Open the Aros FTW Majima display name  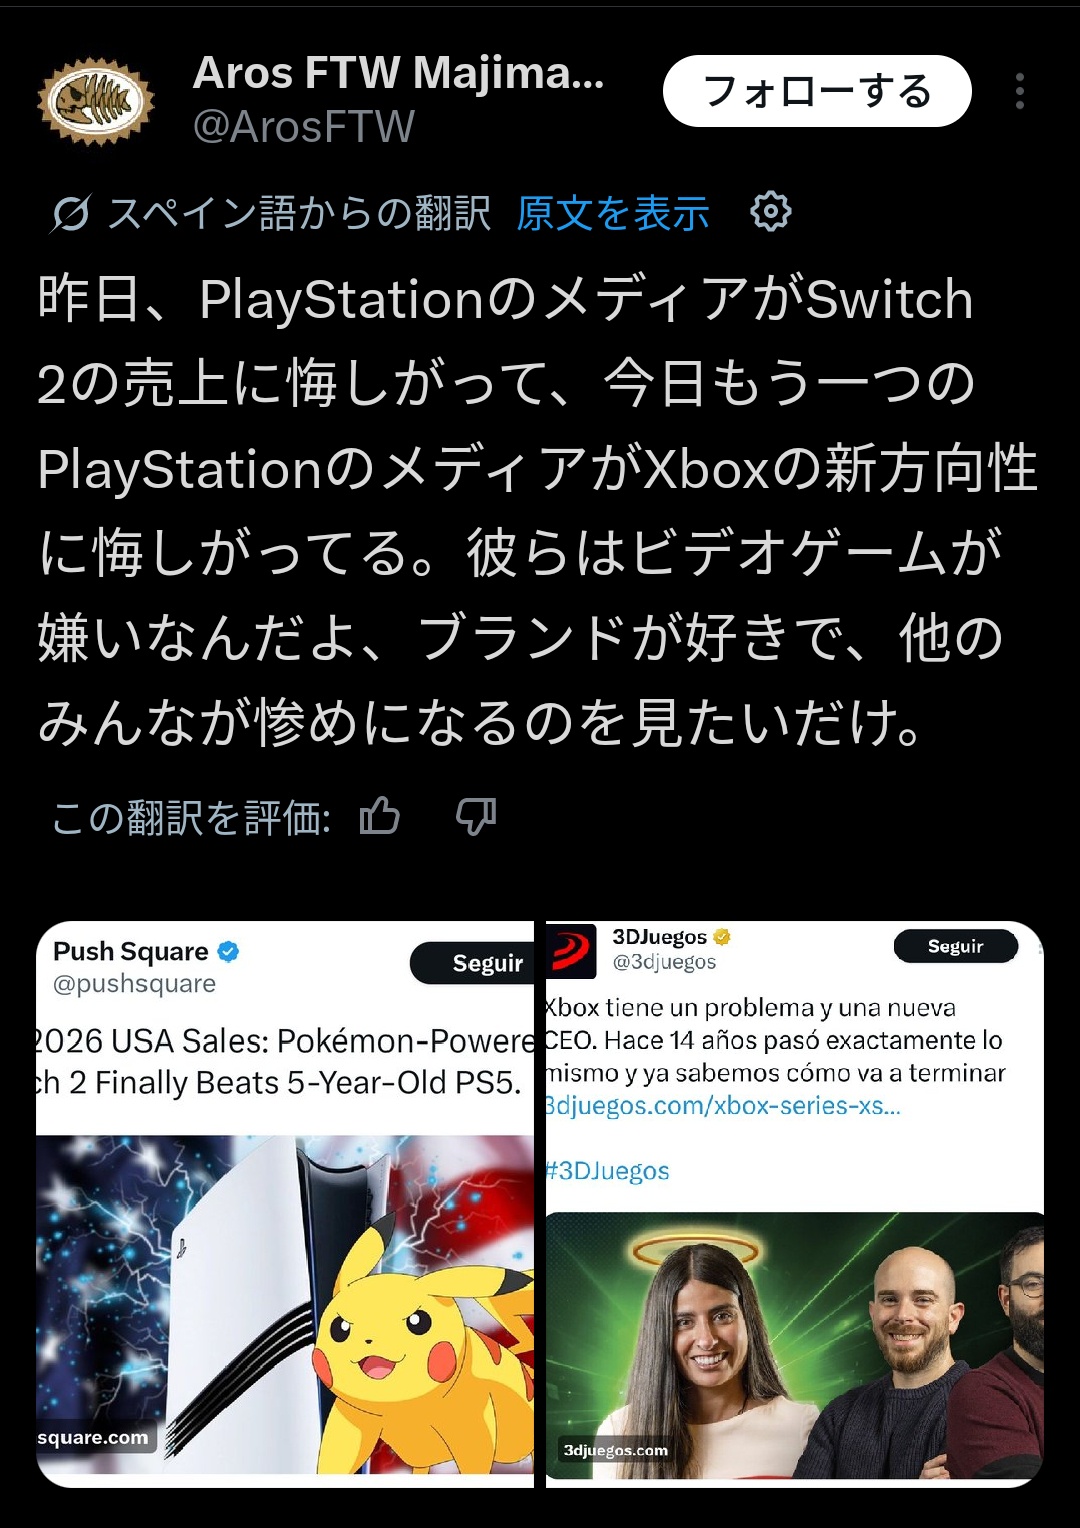tap(398, 73)
